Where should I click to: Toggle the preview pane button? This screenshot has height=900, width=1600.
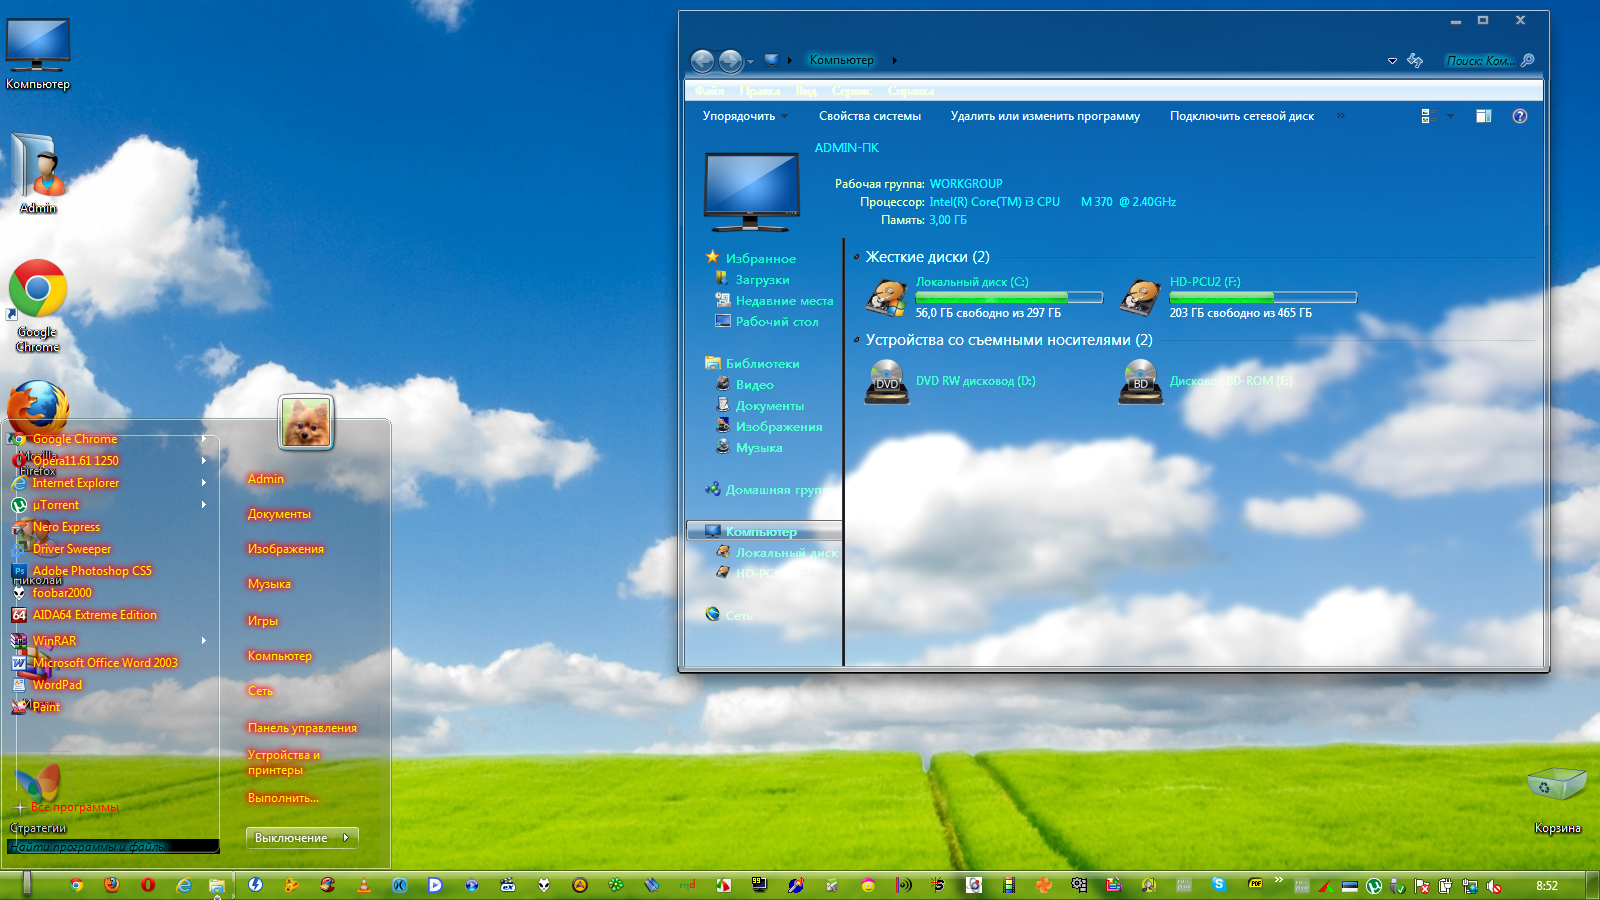click(1483, 116)
